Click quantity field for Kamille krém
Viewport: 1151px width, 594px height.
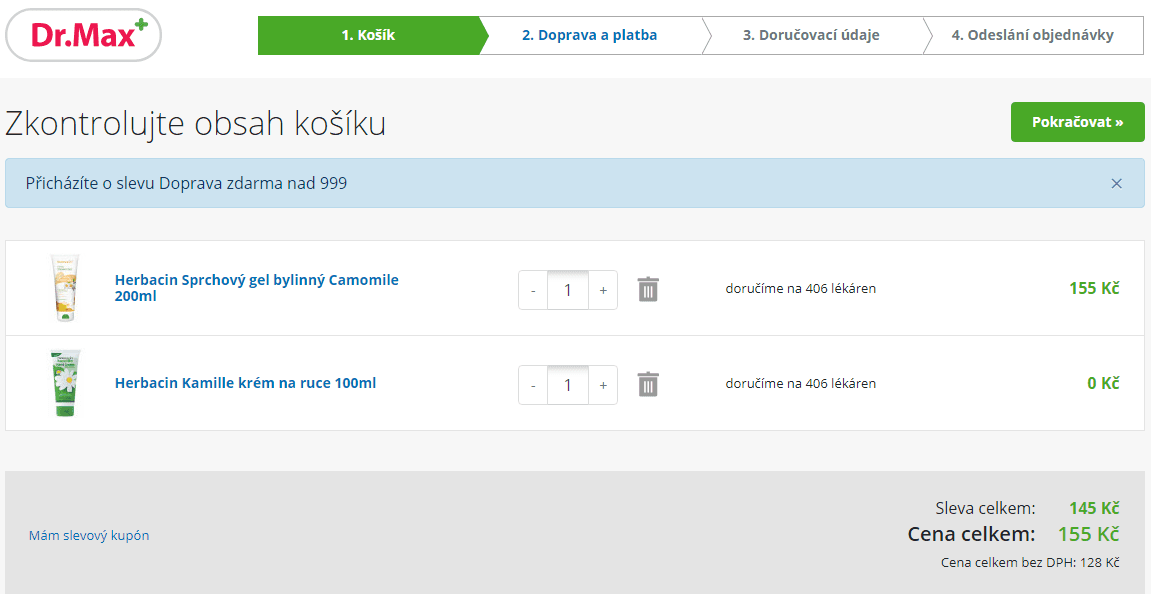[568, 385]
